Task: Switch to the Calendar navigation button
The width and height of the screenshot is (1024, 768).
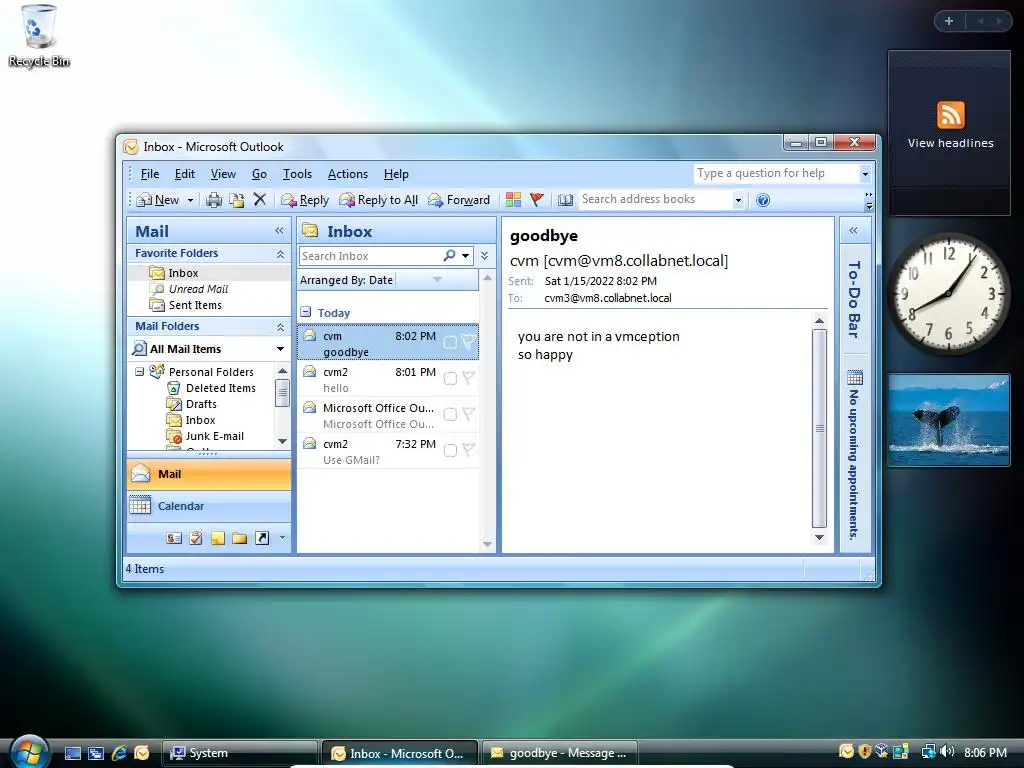Action: point(209,506)
